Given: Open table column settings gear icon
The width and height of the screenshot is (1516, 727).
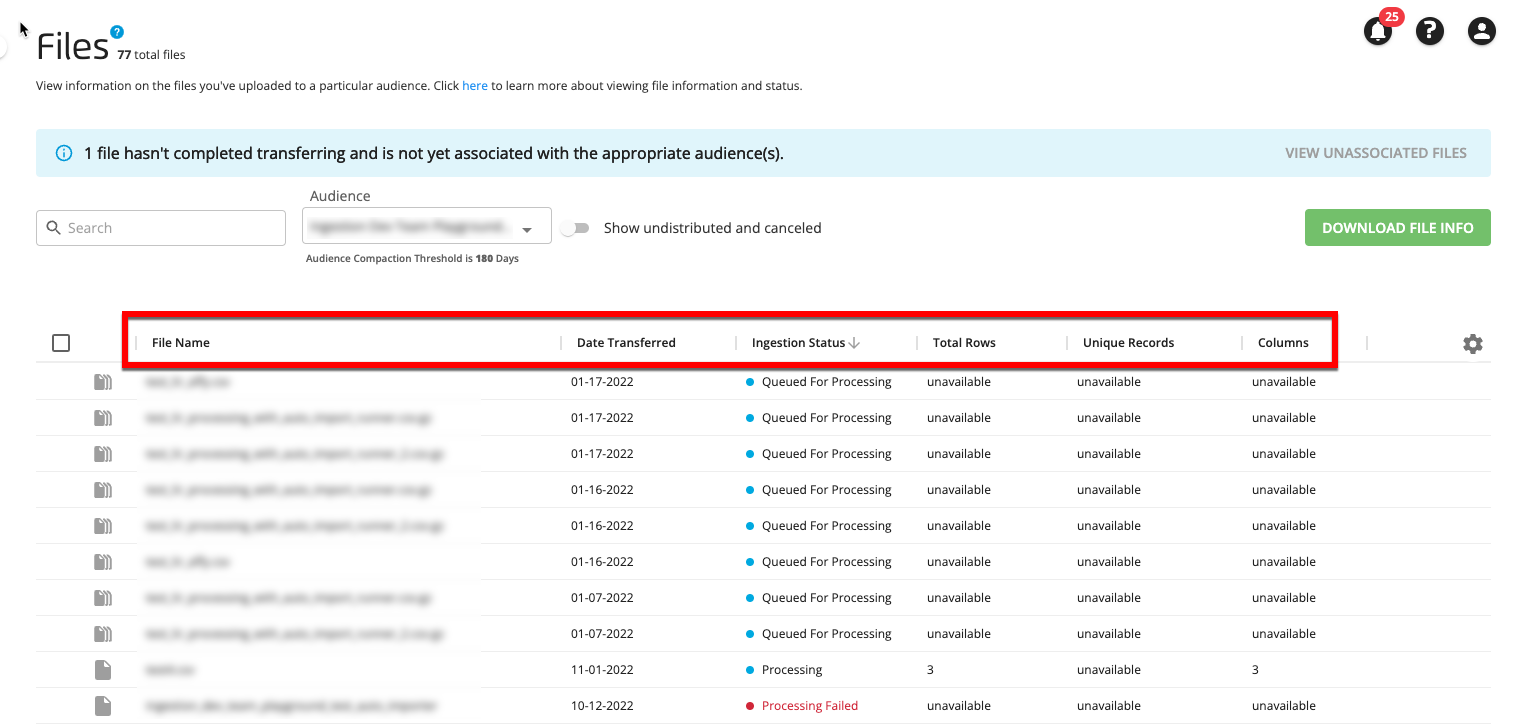Looking at the screenshot, I should click(x=1472, y=344).
